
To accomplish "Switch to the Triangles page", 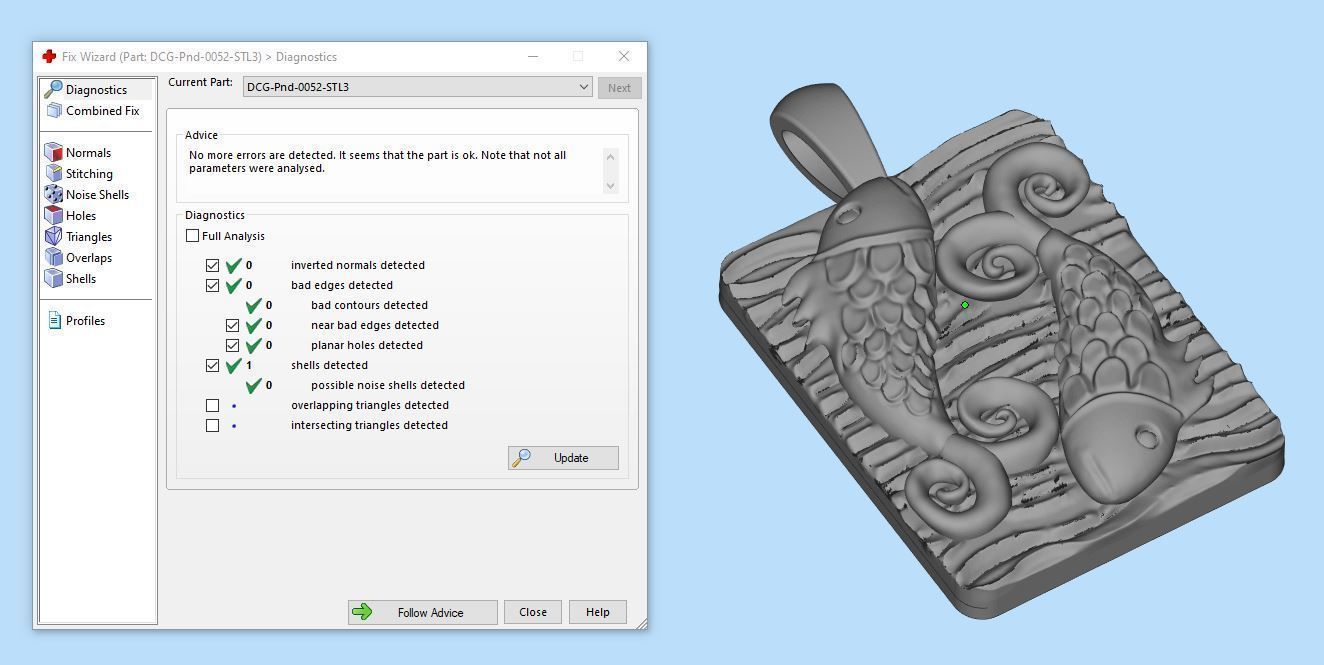I will click(89, 237).
